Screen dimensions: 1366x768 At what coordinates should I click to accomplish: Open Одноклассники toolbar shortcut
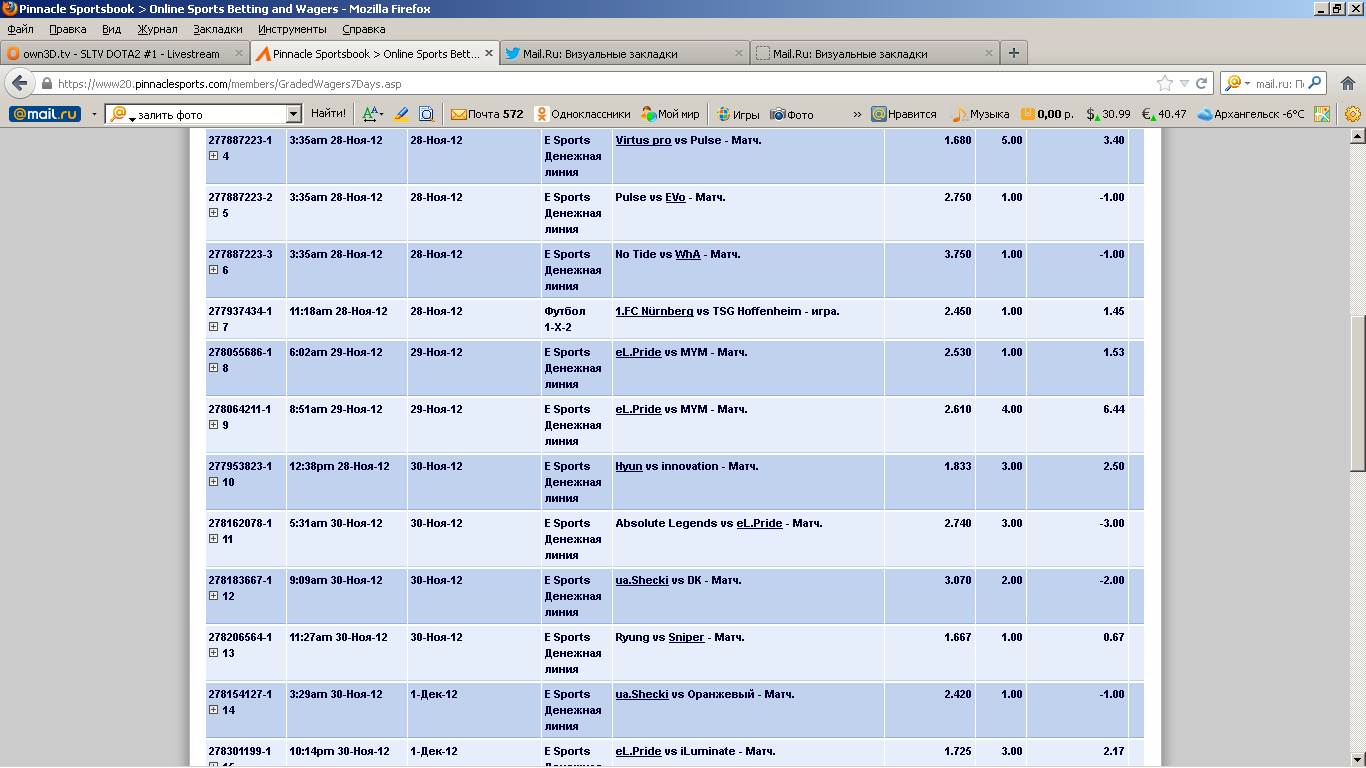582,114
